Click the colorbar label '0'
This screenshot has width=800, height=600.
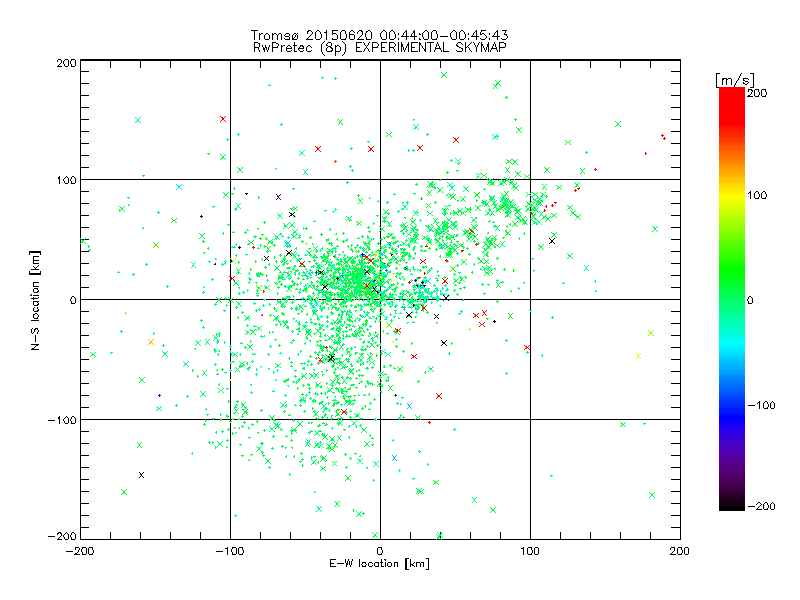tap(750, 301)
